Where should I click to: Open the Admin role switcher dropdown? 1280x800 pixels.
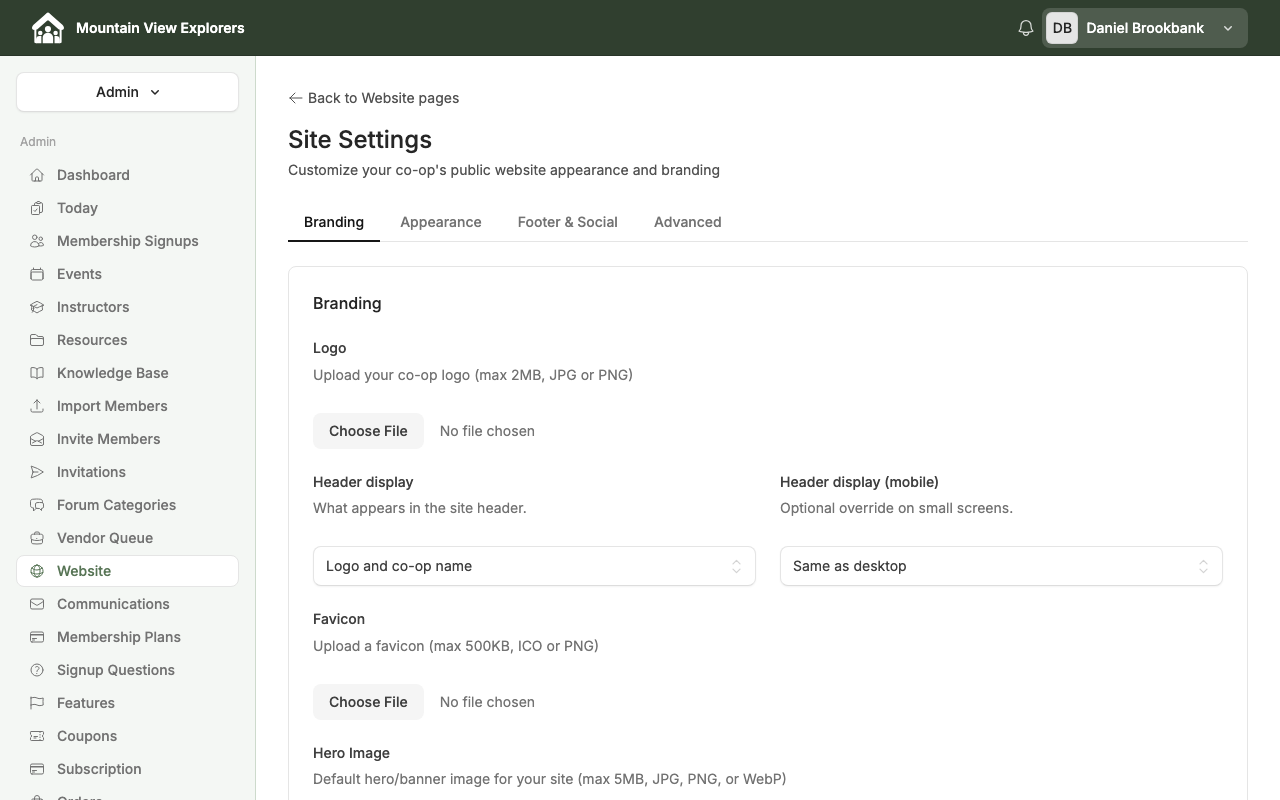[127, 92]
